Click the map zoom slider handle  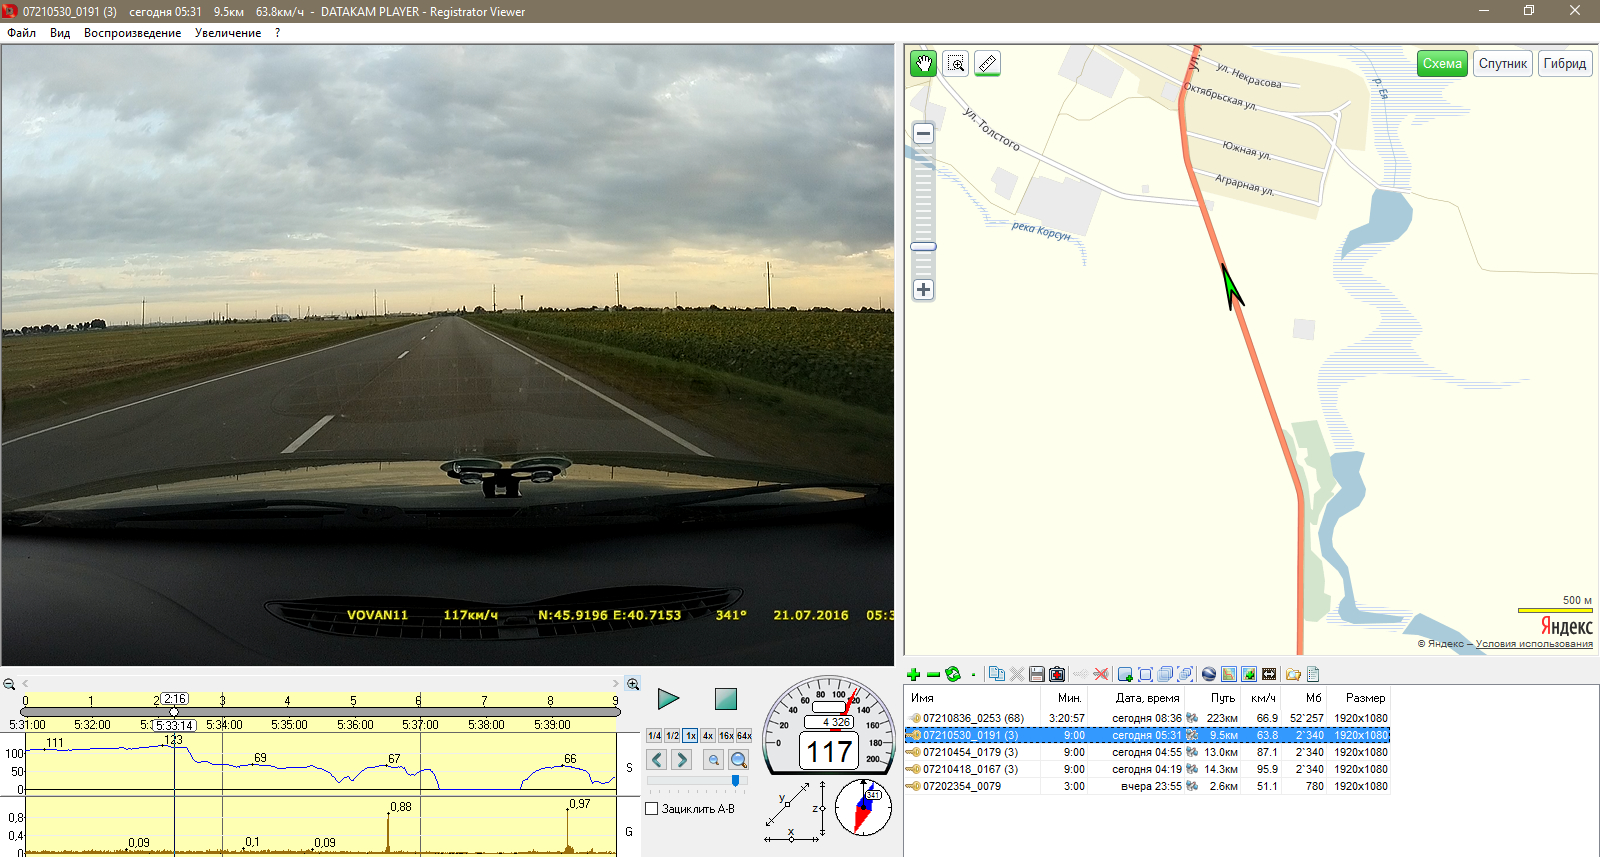click(923, 246)
